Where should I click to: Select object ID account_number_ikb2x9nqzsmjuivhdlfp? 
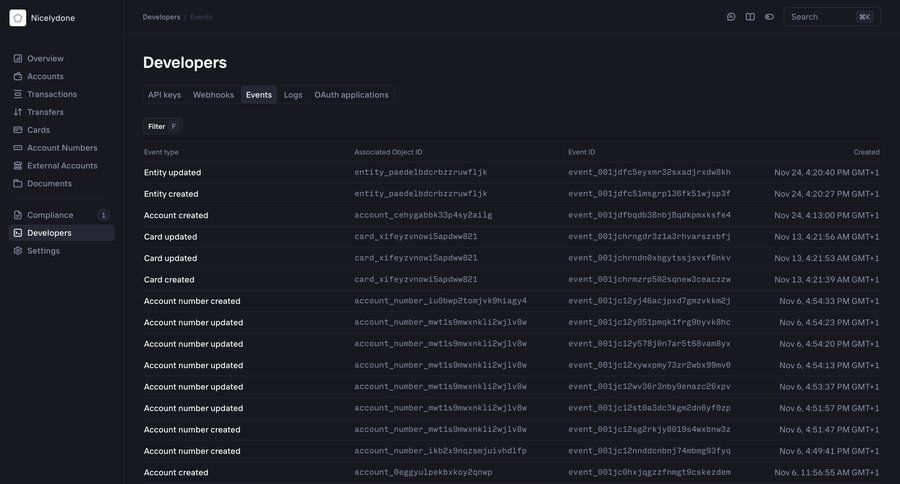coord(440,451)
